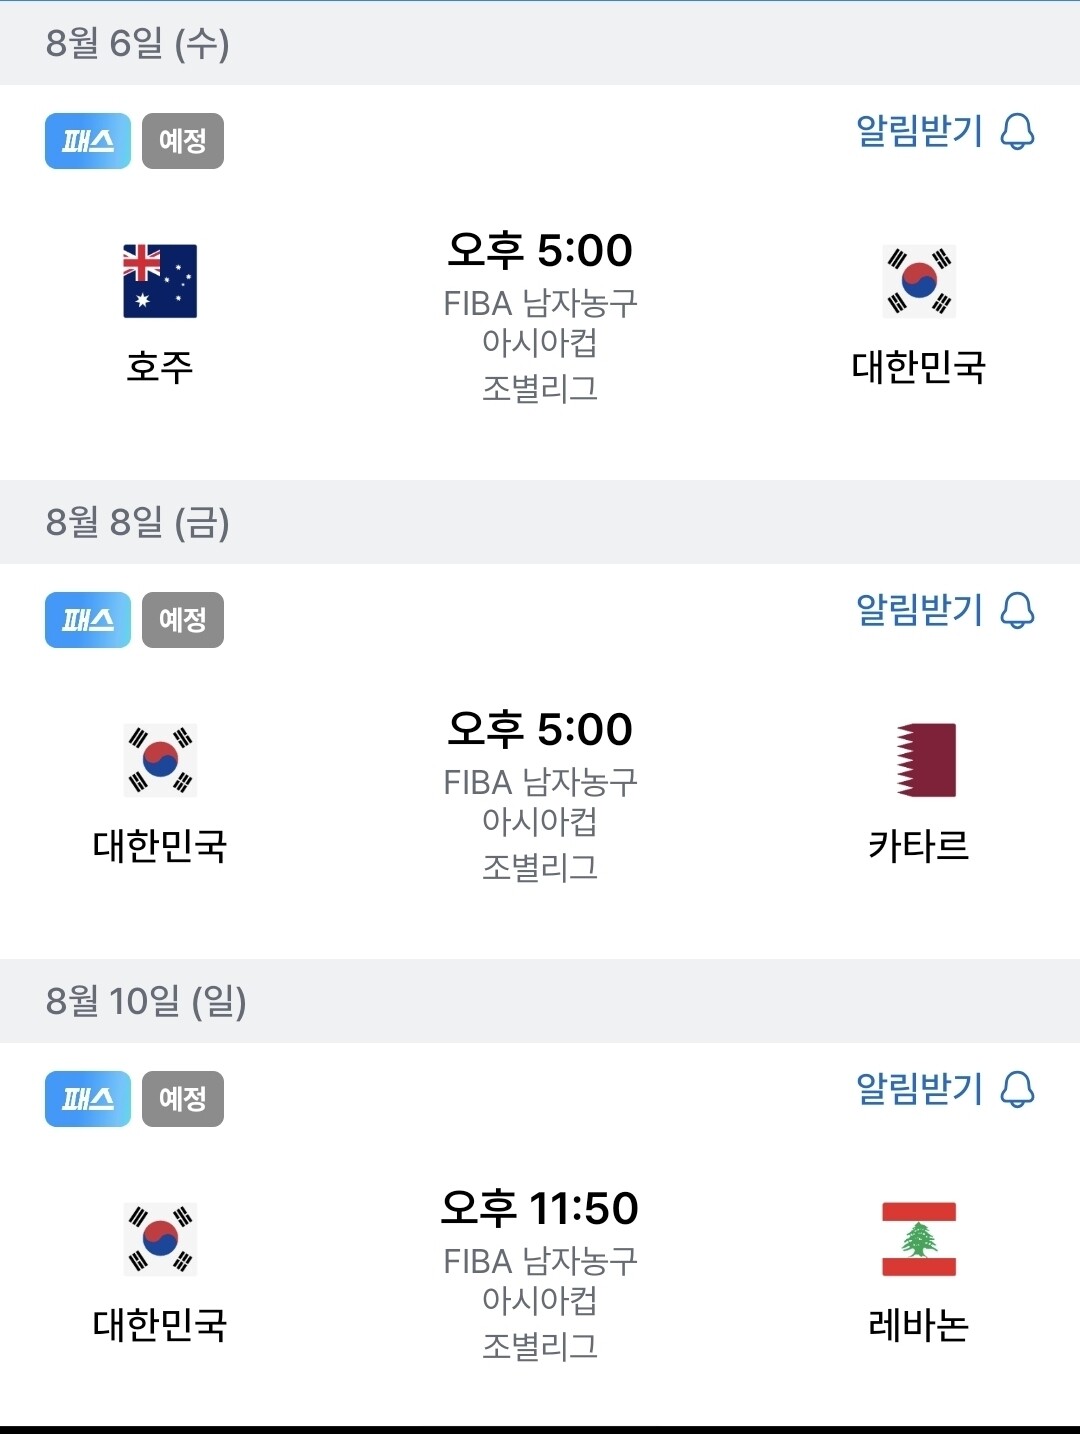
Task: Tap South Korea flag in Aug 10 match
Action: coord(160,1239)
